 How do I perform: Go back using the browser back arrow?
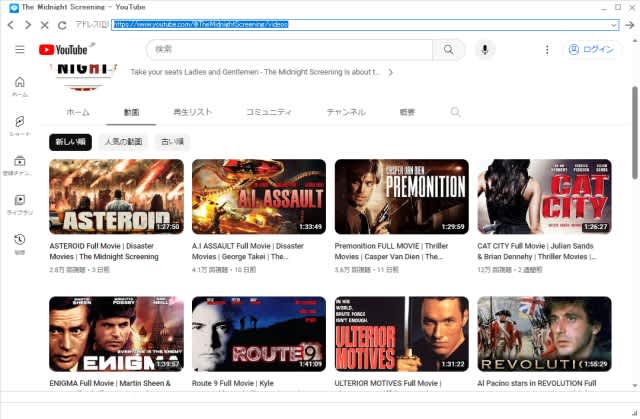pos(11,25)
